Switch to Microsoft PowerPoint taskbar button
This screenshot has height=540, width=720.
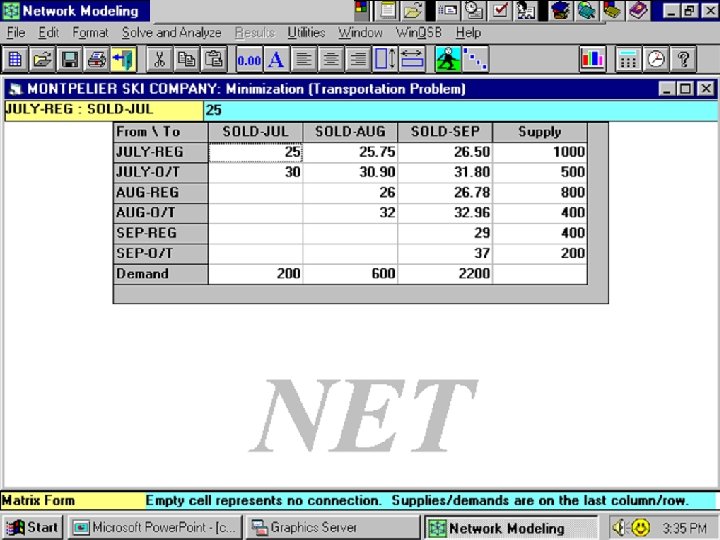coord(155,527)
